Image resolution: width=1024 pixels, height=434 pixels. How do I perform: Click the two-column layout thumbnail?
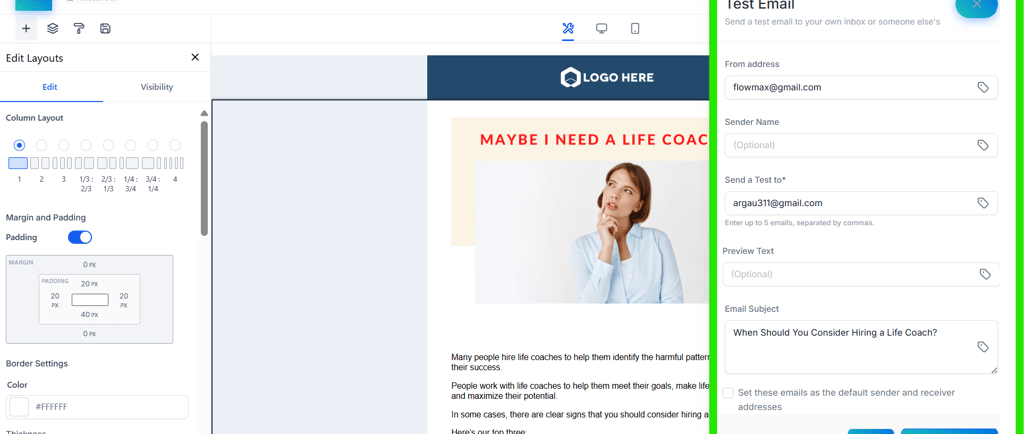click(x=40, y=163)
